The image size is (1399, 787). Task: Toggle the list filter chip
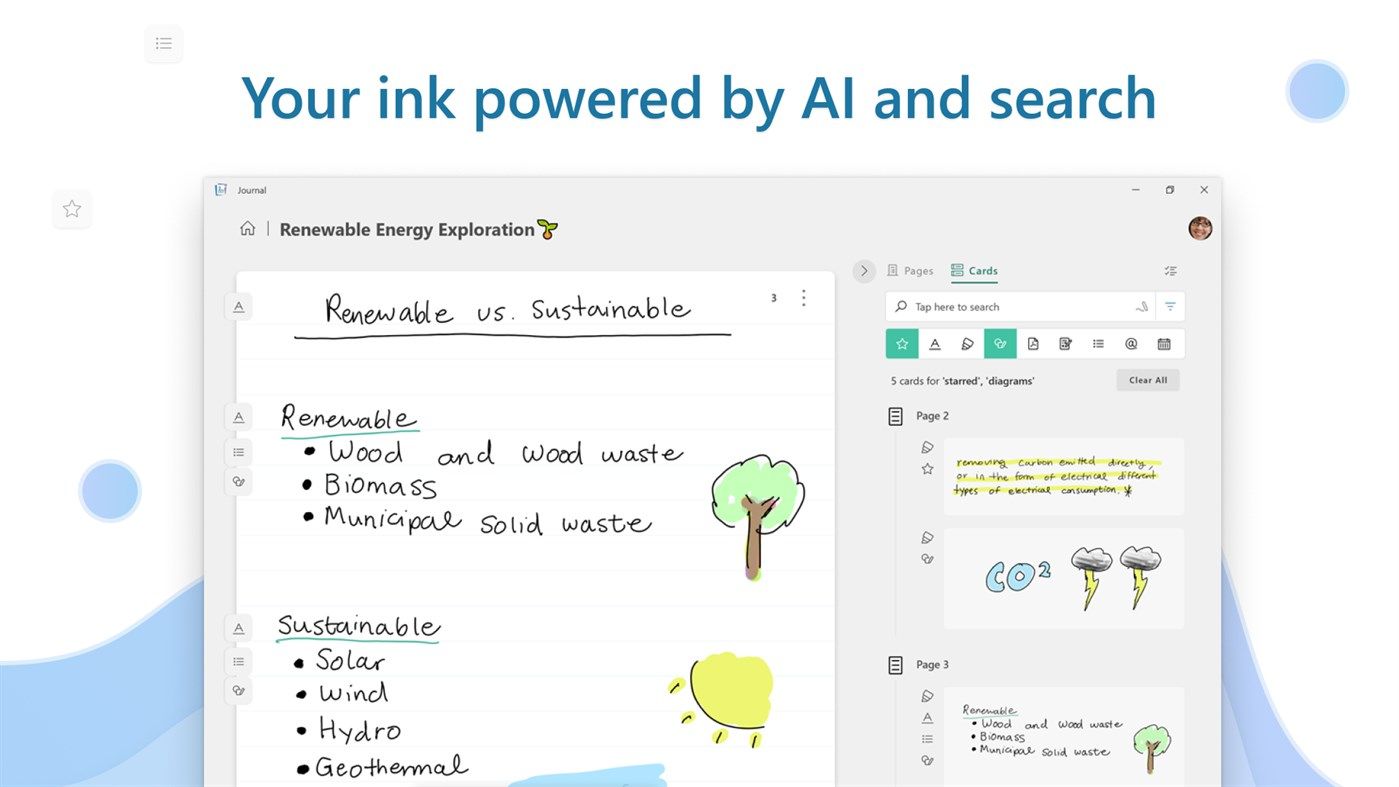pos(1098,343)
